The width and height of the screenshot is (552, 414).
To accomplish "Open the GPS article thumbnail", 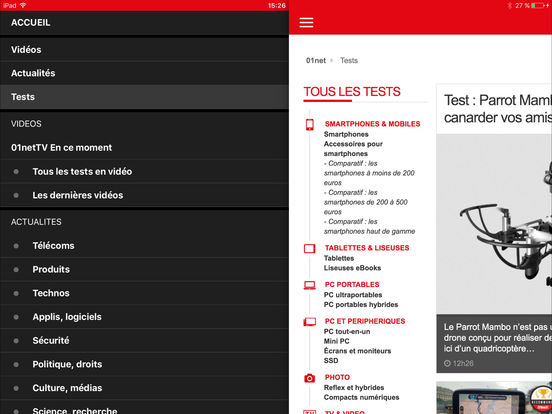I will tap(494, 398).
